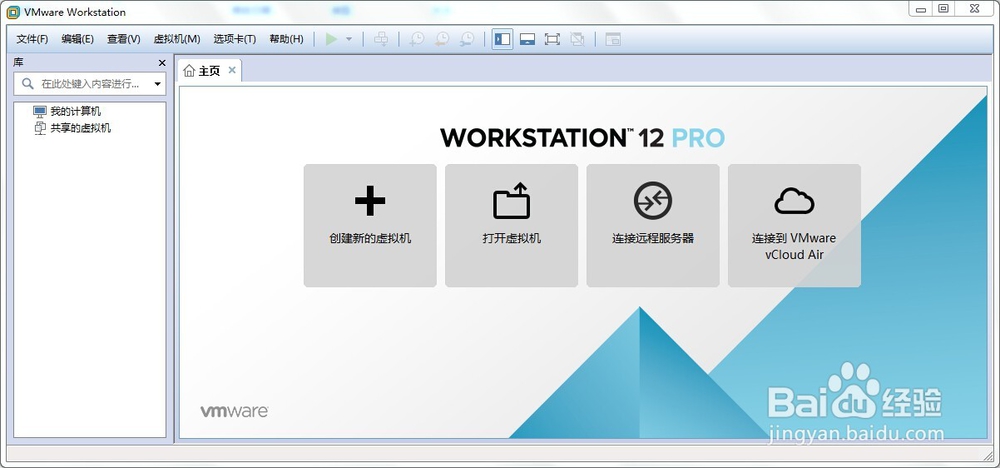
Task: Toggle the thumbnail bar view icon
Action: pos(527,40)
